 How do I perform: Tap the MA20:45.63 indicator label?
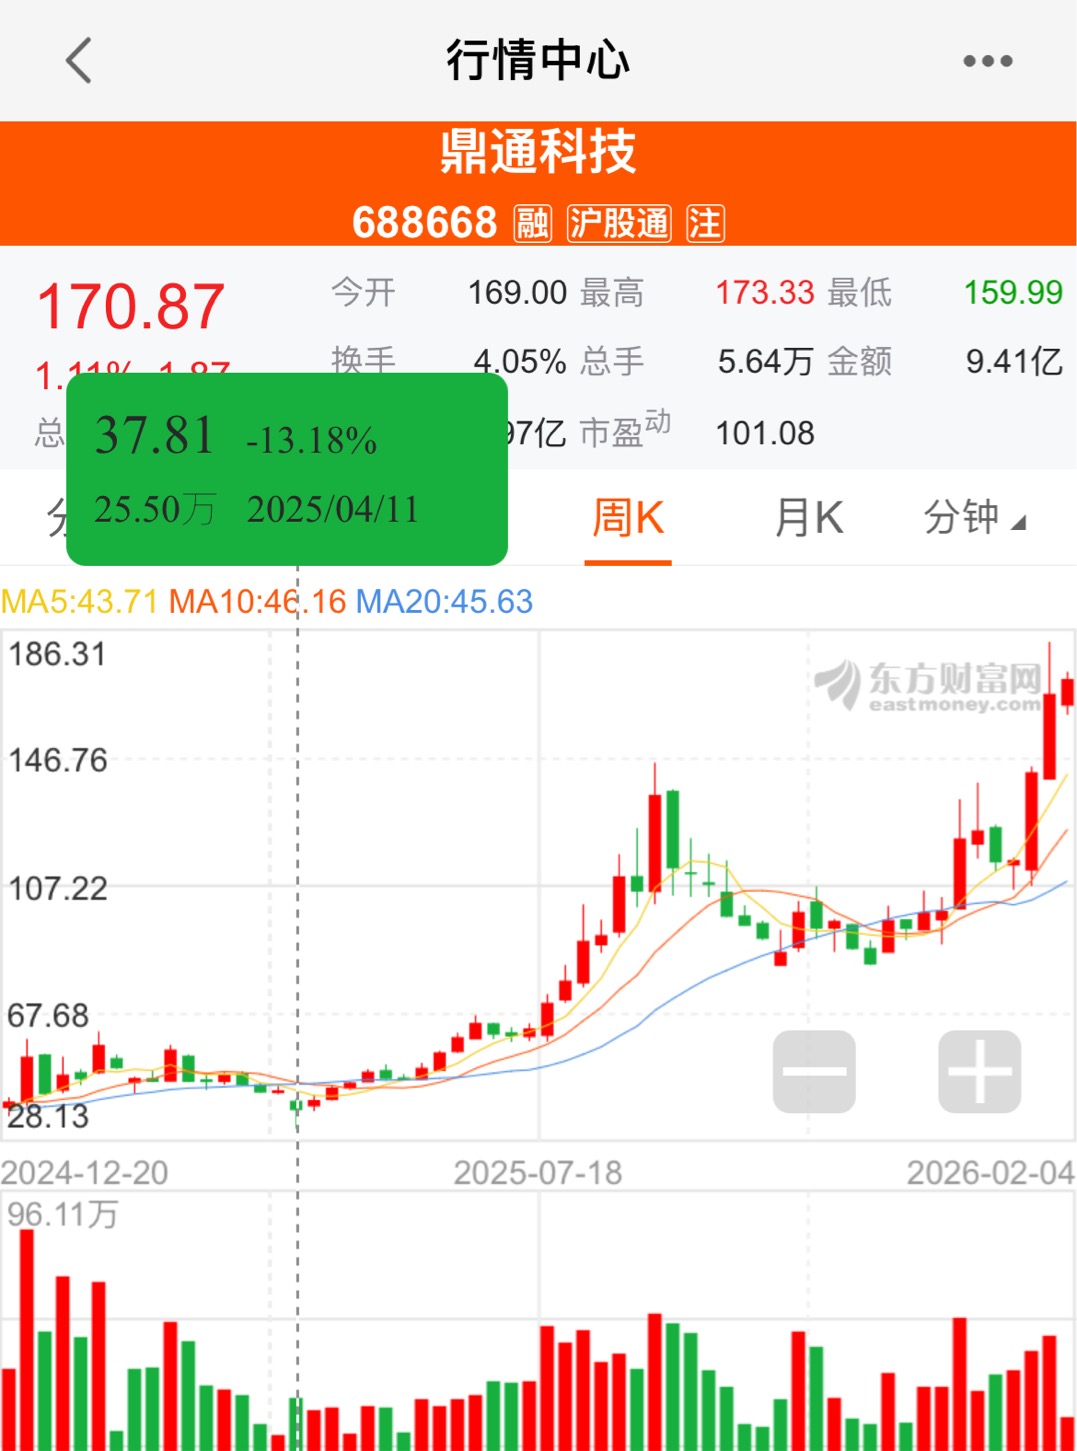[x=444, y=601]
